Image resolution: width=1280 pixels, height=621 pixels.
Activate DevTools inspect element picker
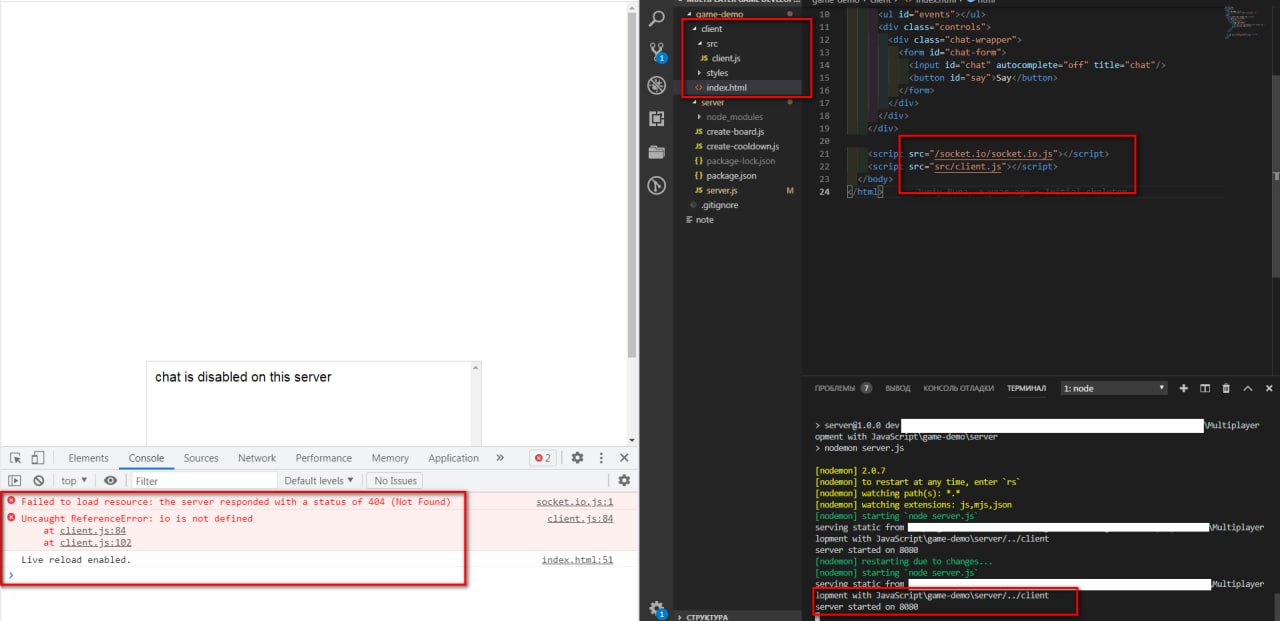point(16,458)
